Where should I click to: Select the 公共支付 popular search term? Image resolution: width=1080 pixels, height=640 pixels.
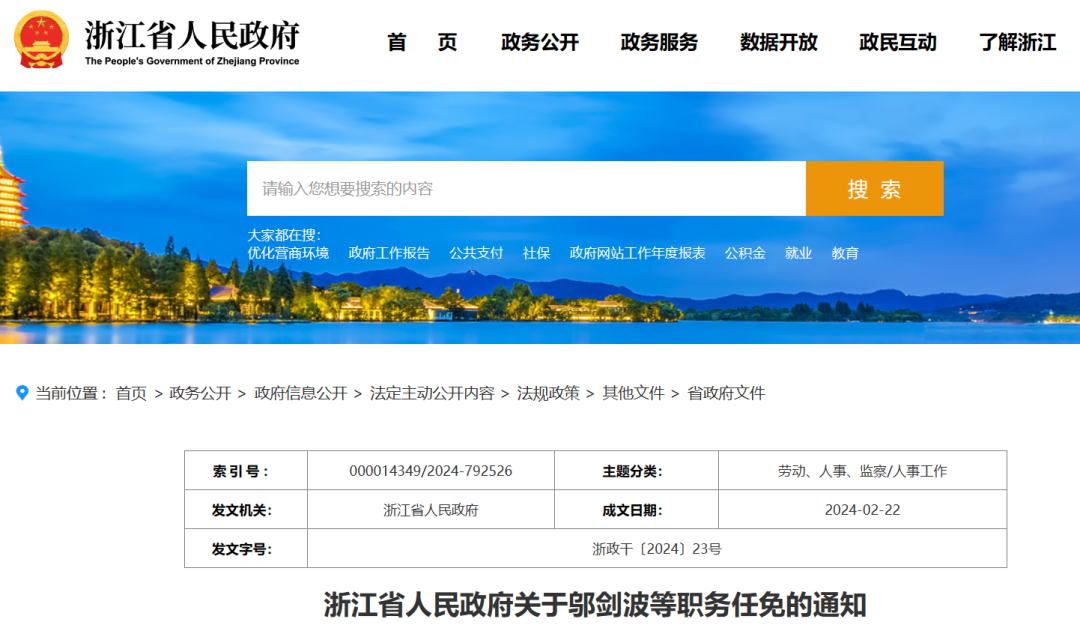[476, 254]
